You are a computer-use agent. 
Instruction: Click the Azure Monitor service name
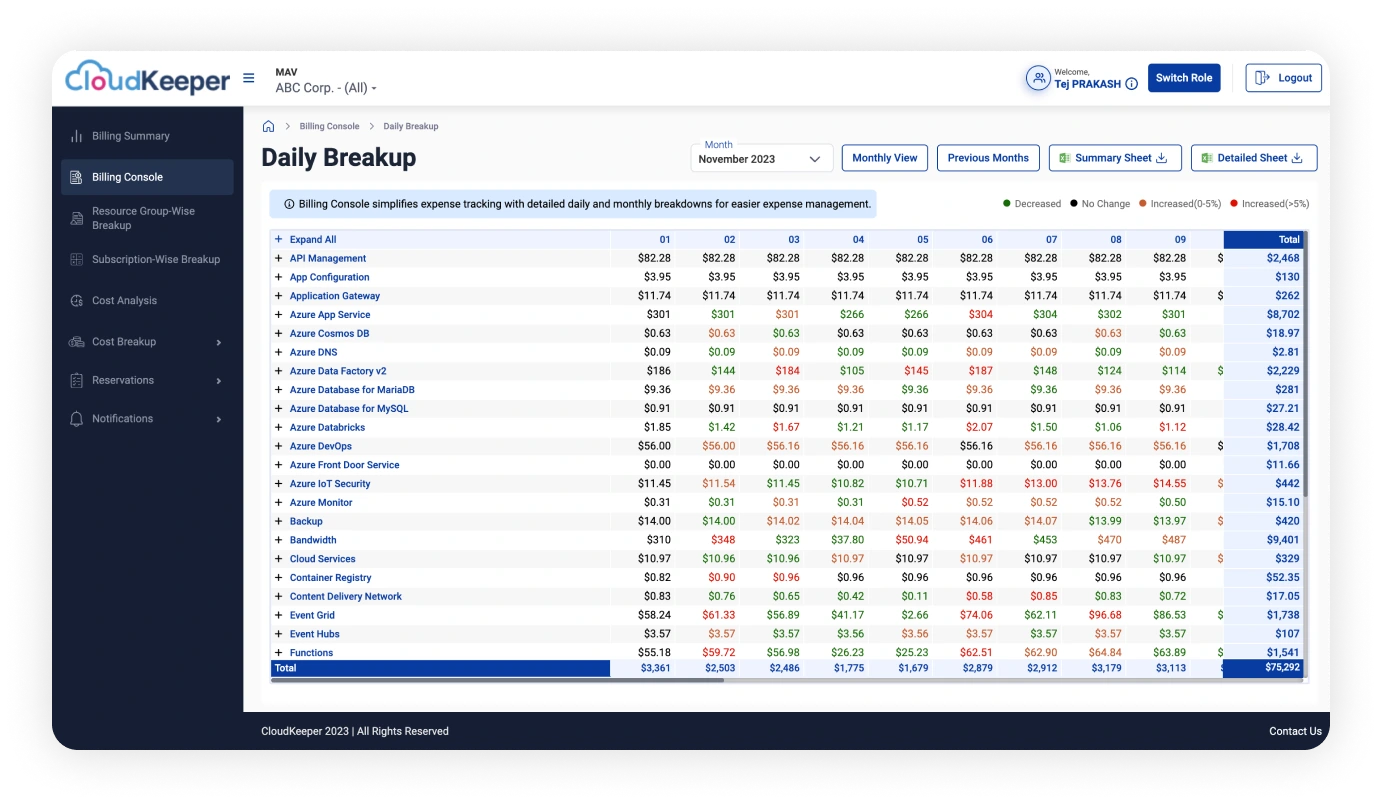point(321,503)
